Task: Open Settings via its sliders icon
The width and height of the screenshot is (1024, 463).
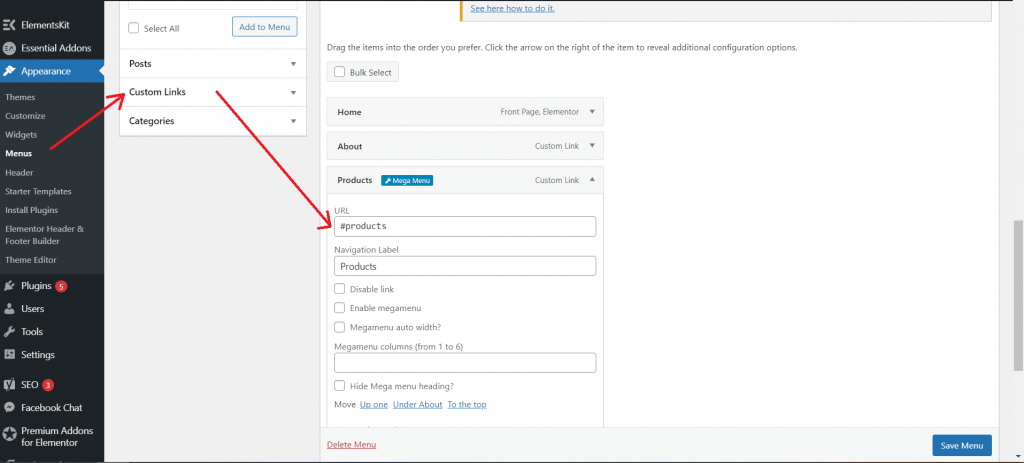Action: (x=9, y=355)
